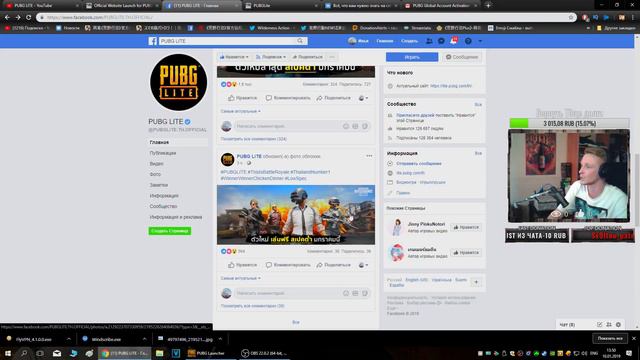Open the 'Создать' link in the Facebook header
Image resolution: width=640 pixels, height=360 pixels.
409,41
